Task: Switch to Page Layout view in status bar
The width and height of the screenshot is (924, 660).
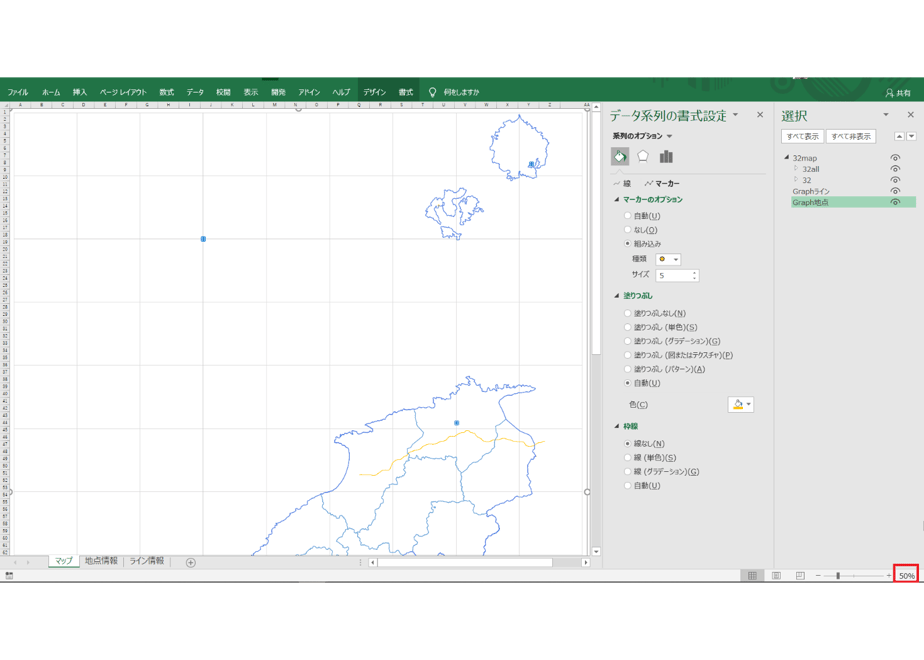Action: 776,576
